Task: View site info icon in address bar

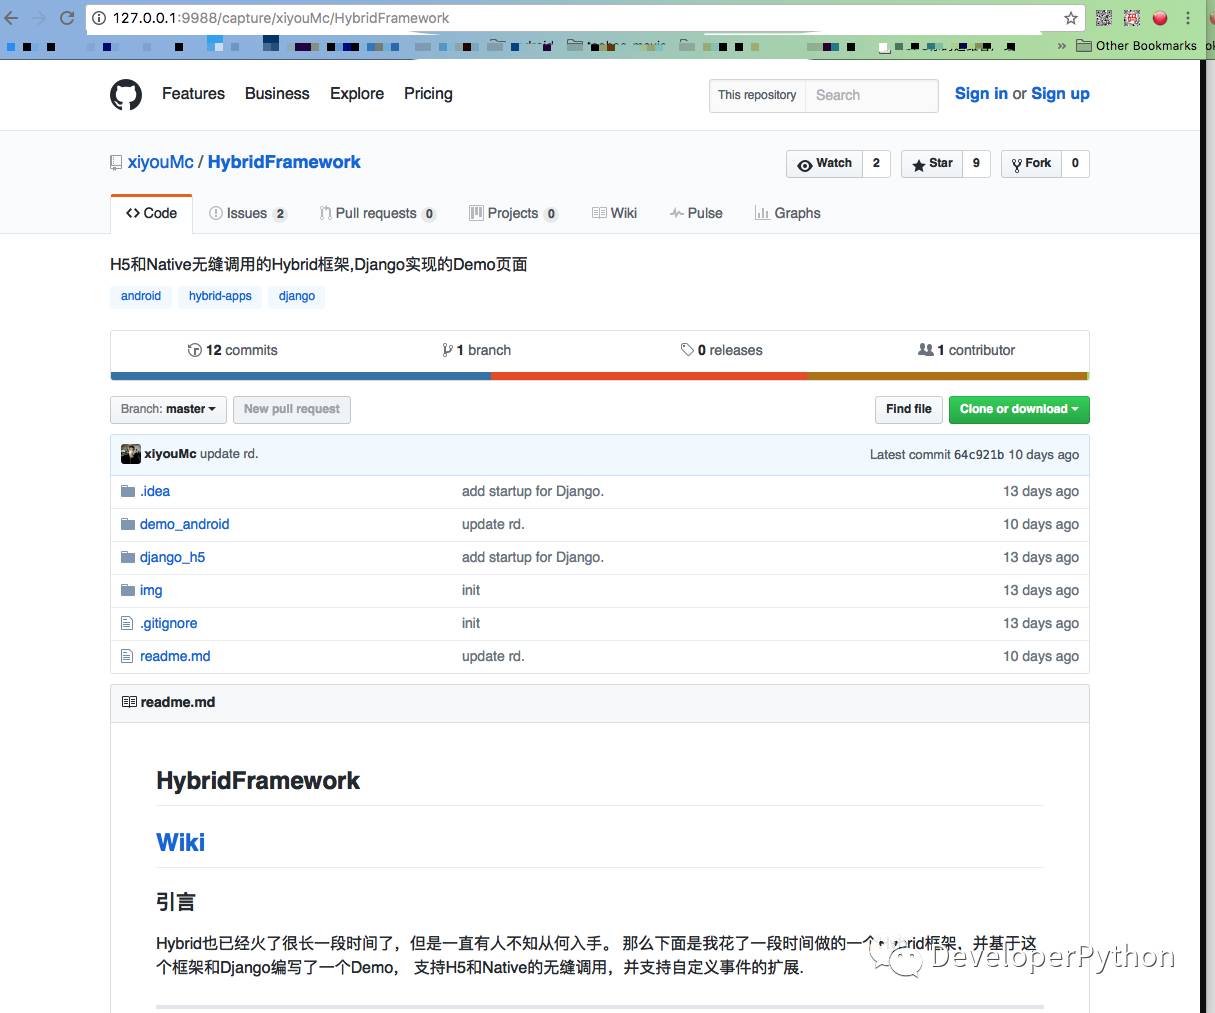Action: pos(99,18)
